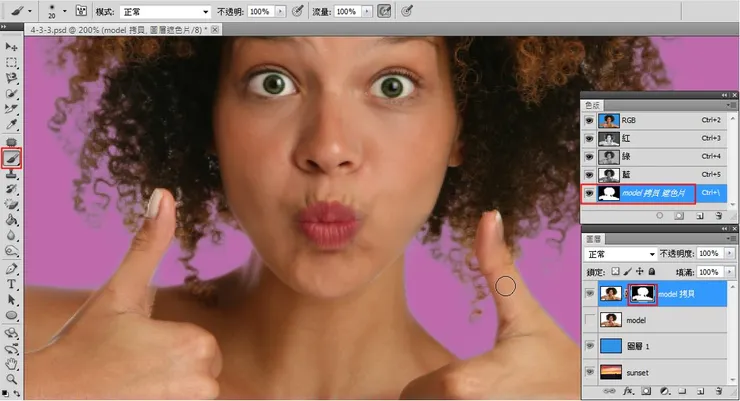Hide the RGB channel eye icon
Screen dimensions: 740x401
coord(589,121)
